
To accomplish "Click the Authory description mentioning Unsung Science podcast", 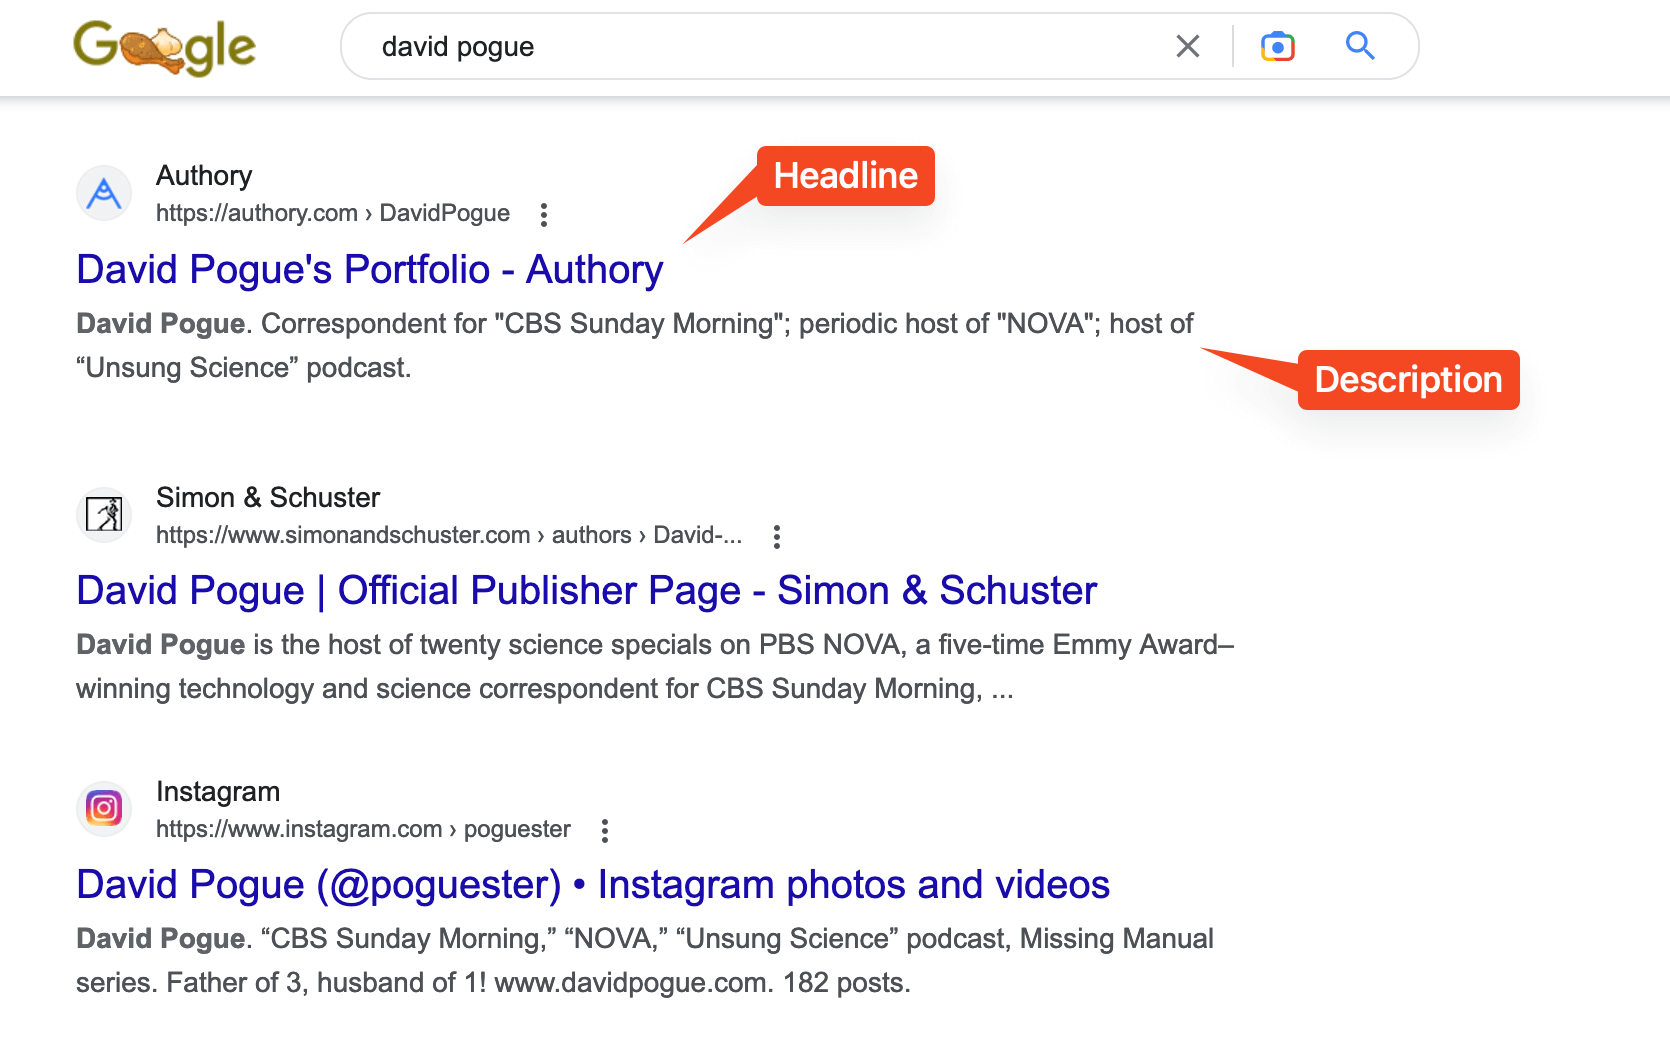I will click(x=635, y=345).
